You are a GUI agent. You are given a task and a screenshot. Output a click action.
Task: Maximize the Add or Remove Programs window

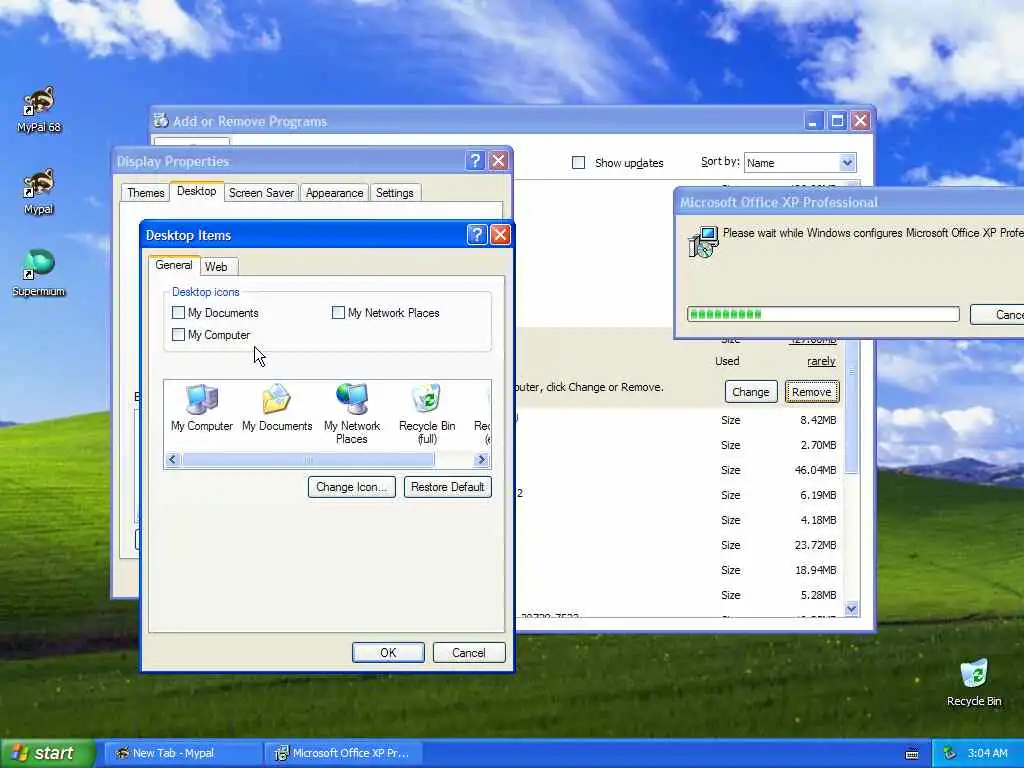point(837,121)
